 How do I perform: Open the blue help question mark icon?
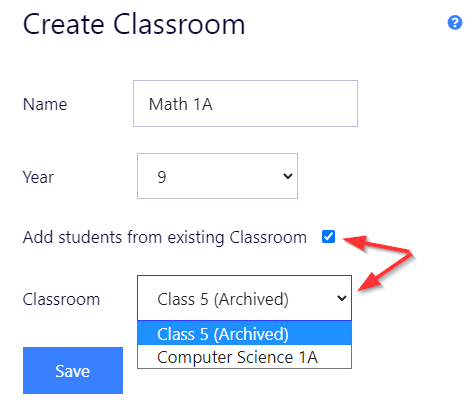click(455, 23)
